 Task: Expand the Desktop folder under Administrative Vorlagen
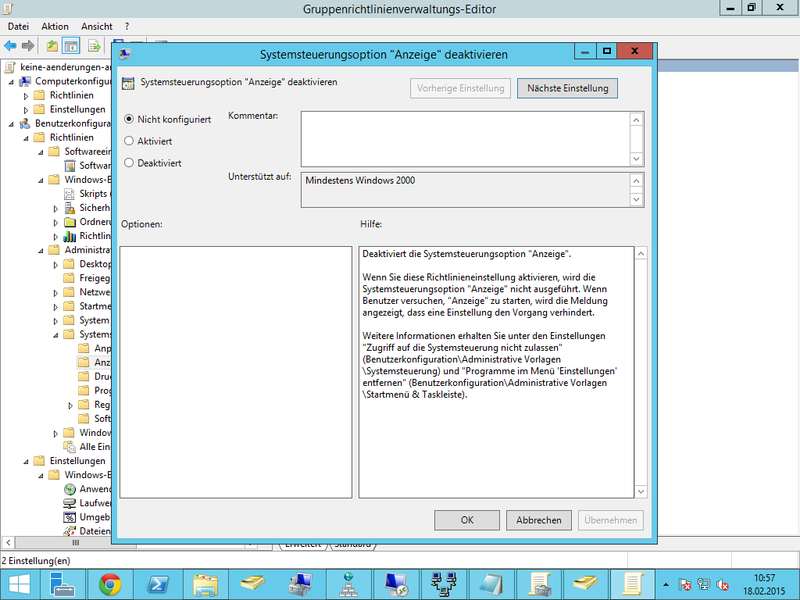[55, 264]
